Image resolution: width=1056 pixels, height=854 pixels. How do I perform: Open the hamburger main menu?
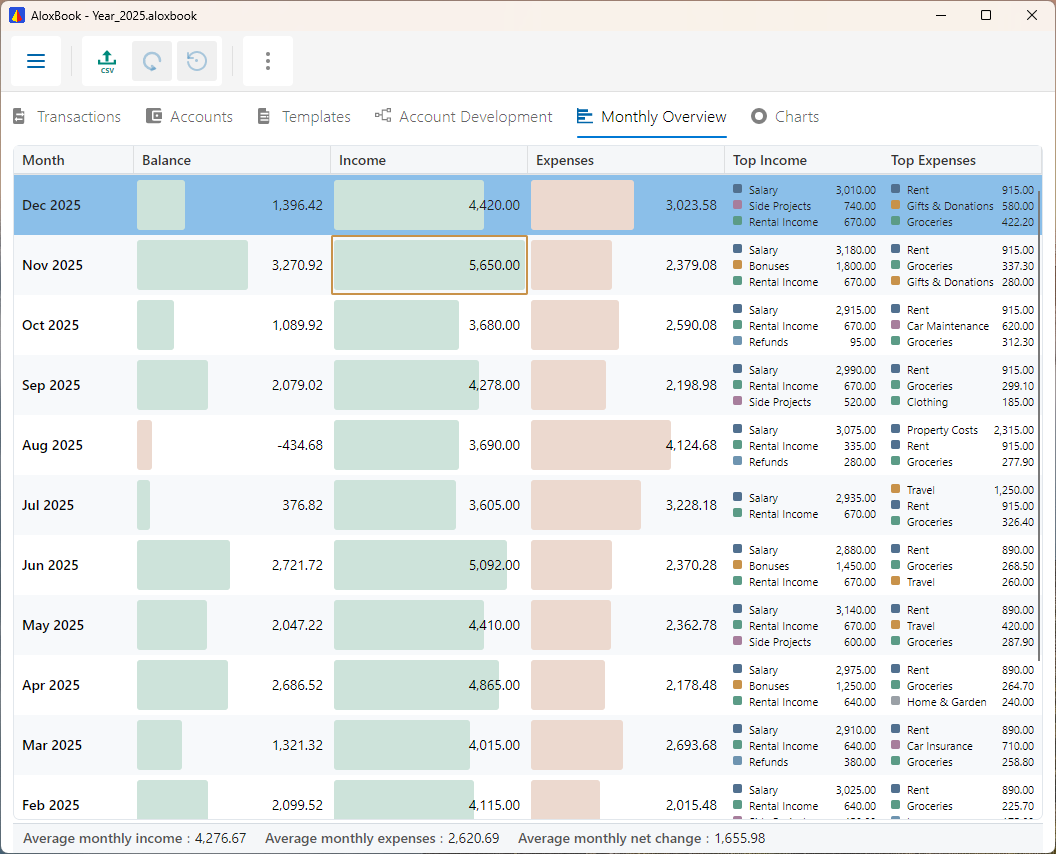point(36,61)
